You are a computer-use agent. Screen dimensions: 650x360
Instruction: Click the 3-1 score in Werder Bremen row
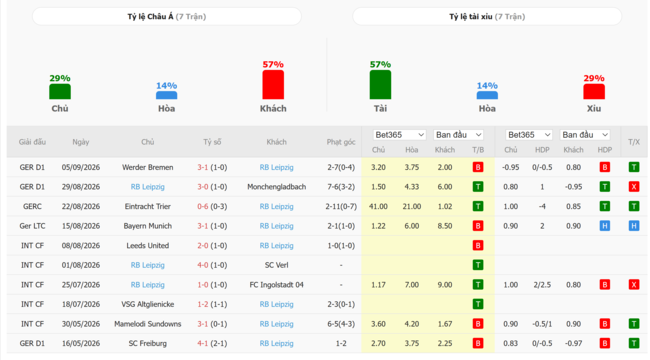(203, 167)
